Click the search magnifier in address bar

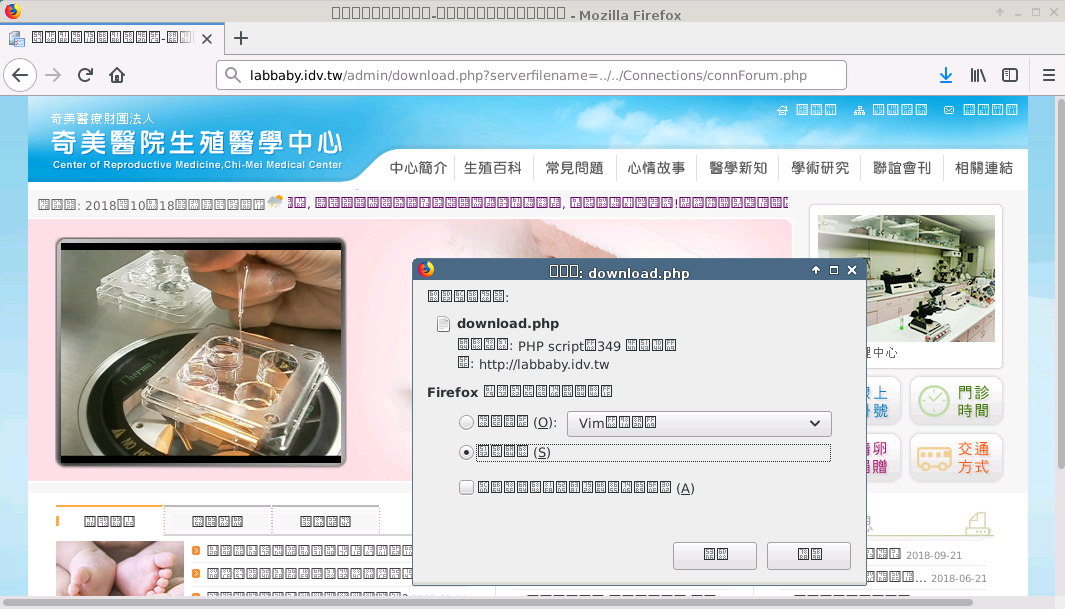pyautogui.click(x=233, y=75)
